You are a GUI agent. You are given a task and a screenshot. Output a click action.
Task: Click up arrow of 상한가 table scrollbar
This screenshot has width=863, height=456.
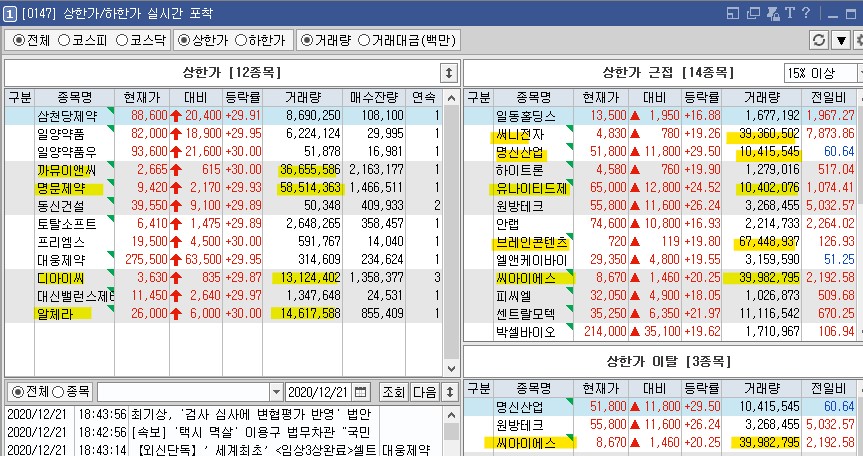click(x=451, y=98)
